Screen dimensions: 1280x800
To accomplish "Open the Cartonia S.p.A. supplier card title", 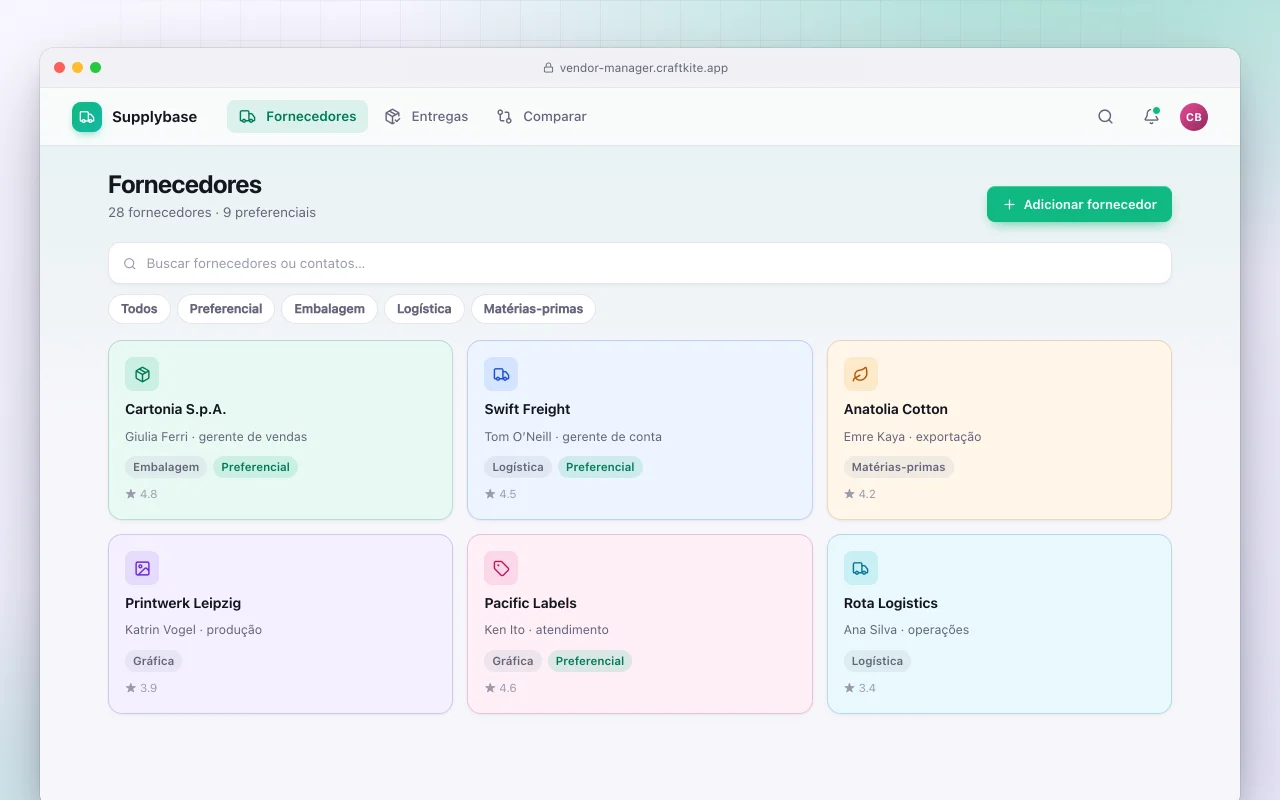I will [176, 409].
